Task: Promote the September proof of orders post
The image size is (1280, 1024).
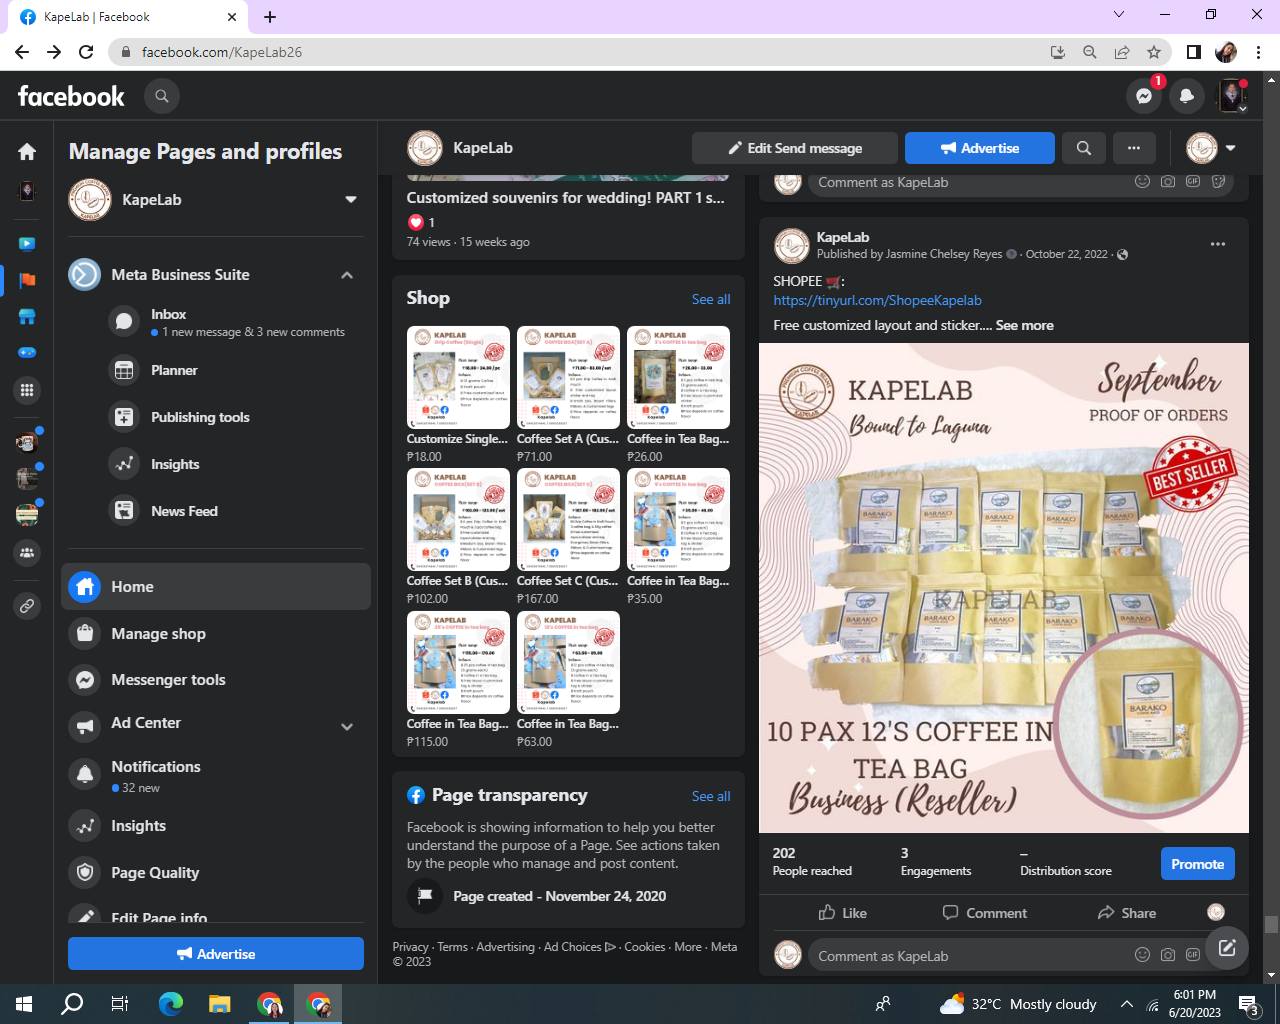Action: [1197, 864]
